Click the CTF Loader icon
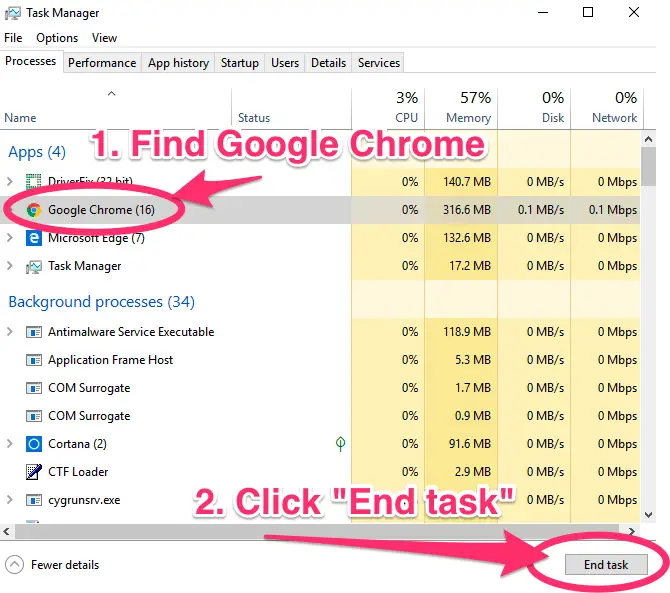The image size is (670, 593). [33, 472]
